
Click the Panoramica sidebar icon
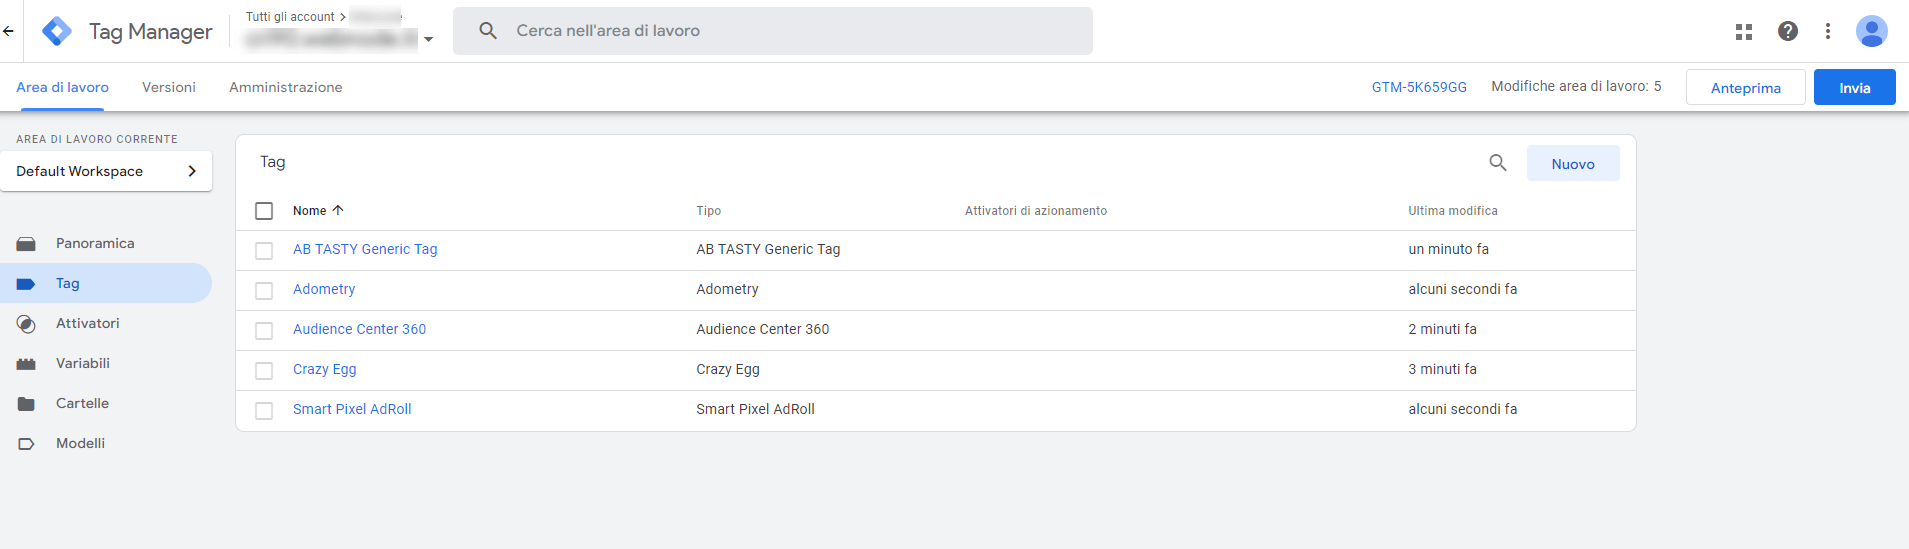26,244
